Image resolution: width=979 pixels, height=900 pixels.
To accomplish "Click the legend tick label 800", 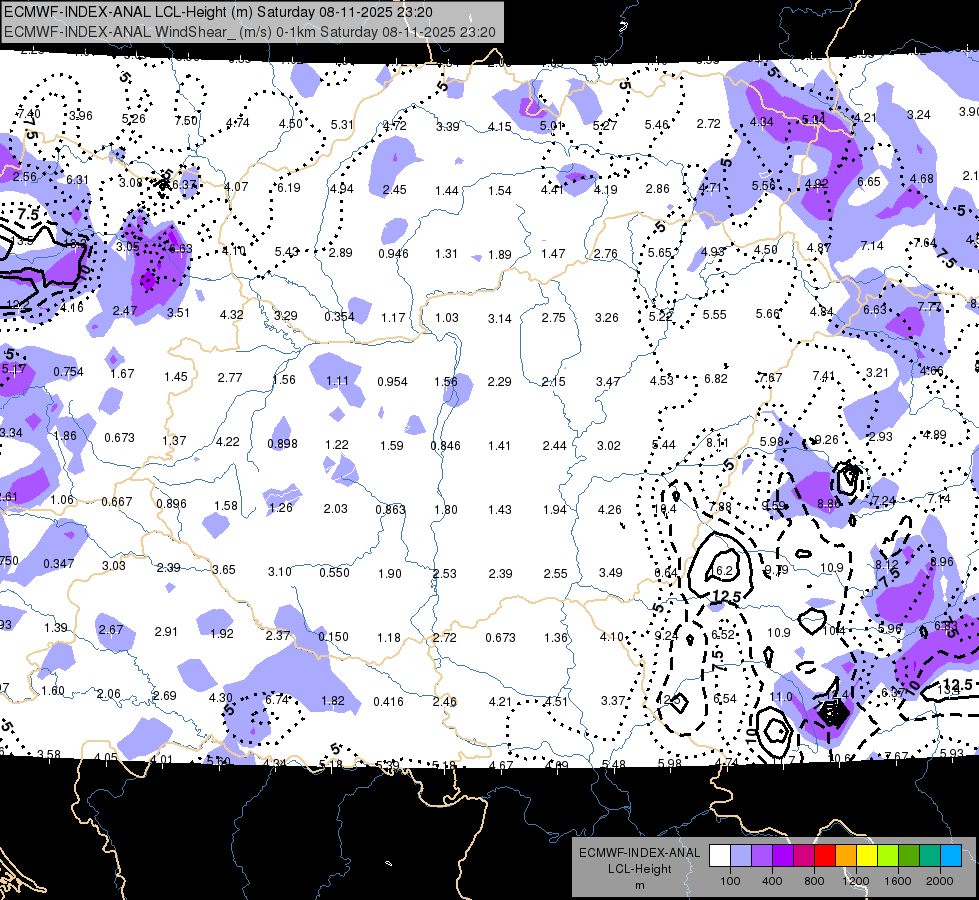I will tap(814, 881).
